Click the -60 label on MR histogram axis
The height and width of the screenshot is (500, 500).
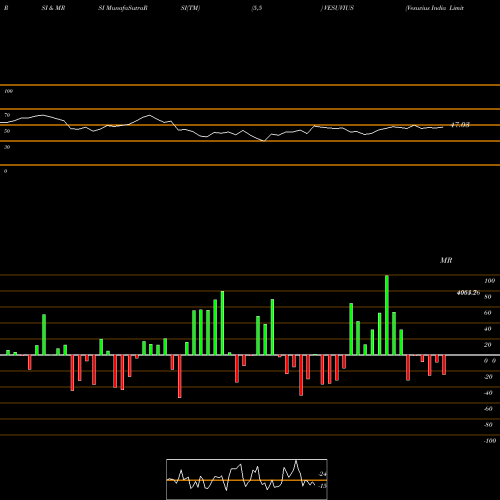coord(488,409)
